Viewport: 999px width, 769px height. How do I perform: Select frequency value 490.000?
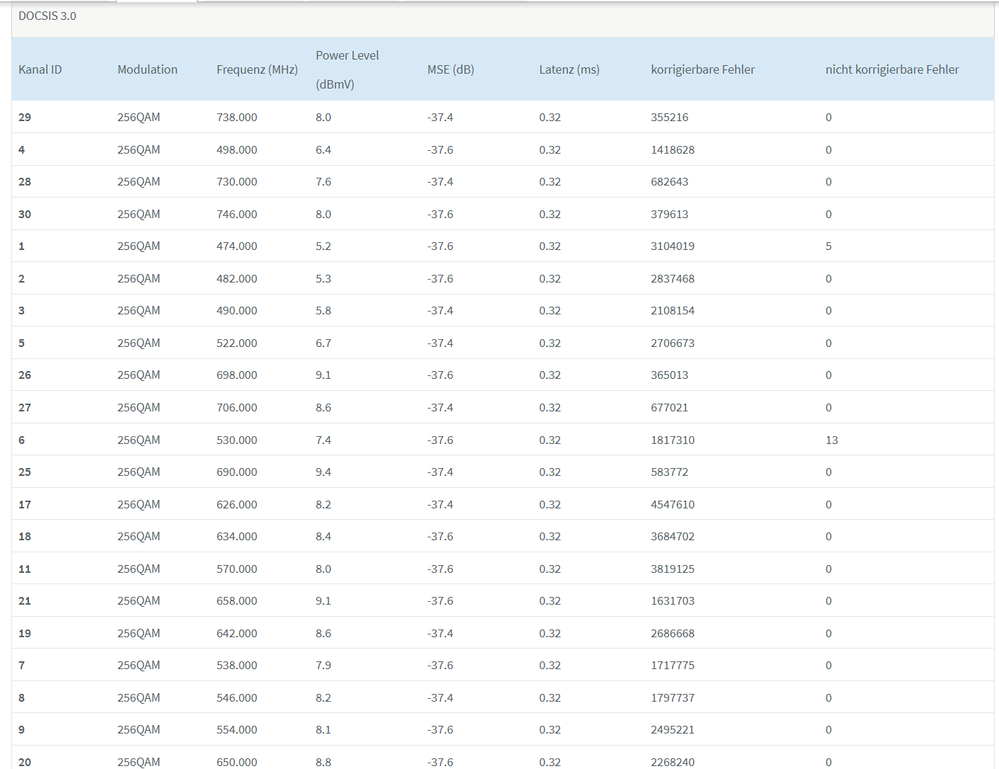point(236,310)
